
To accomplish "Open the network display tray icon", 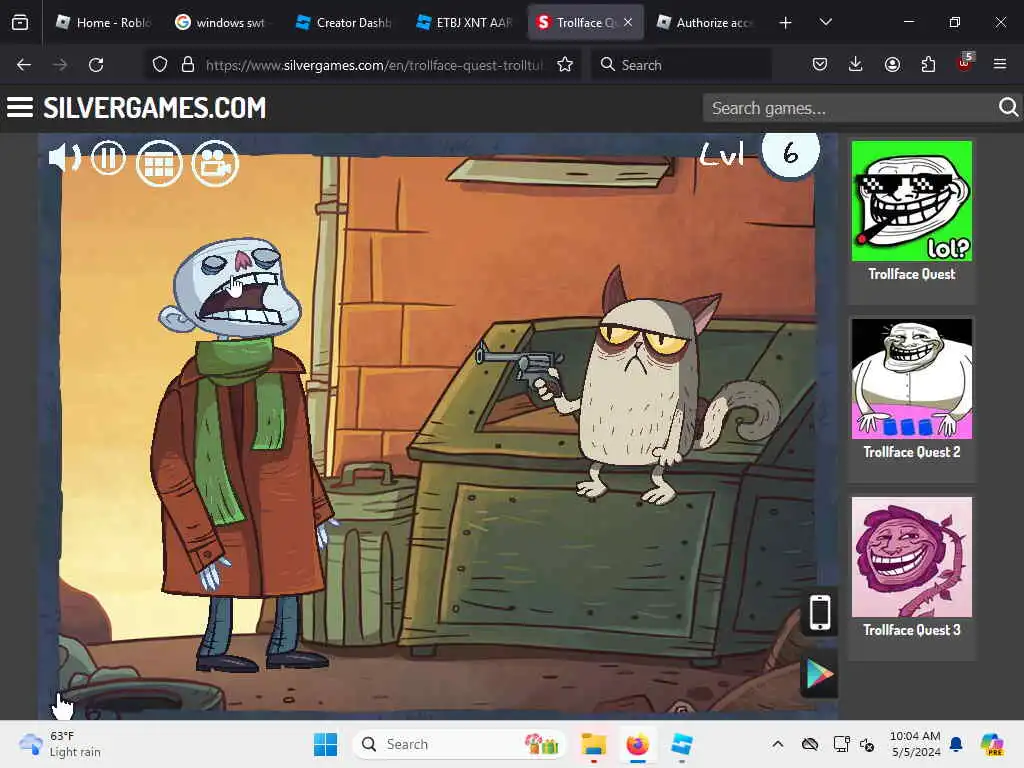I will (841, 744).
